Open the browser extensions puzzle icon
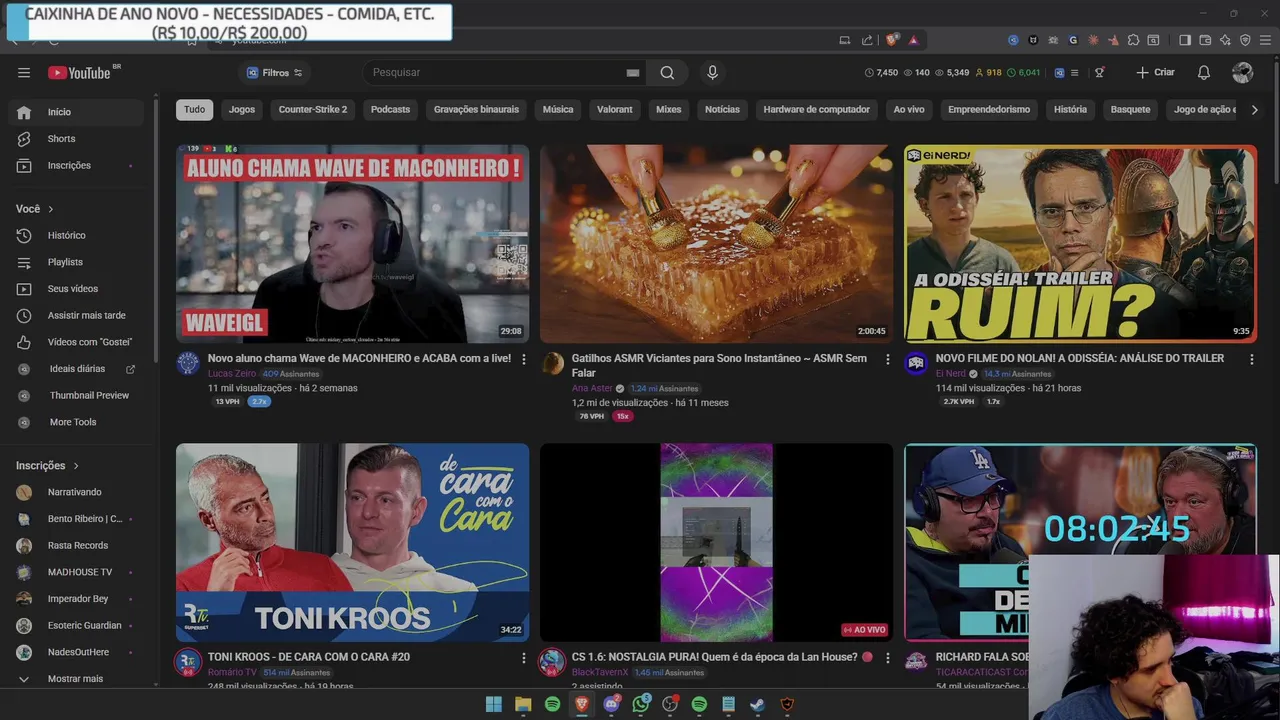 (x=1133, y=40)
